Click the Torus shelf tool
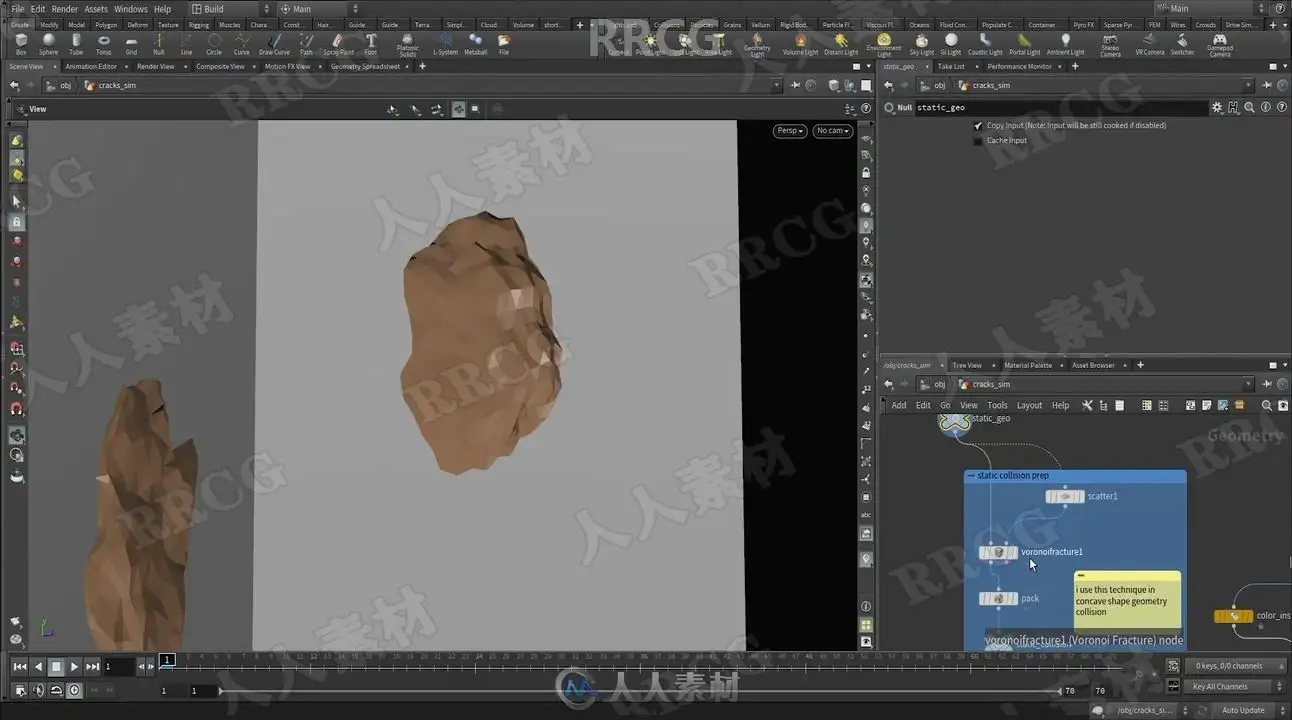Screen dimensions: 1292x720 [x=103, y=43]
